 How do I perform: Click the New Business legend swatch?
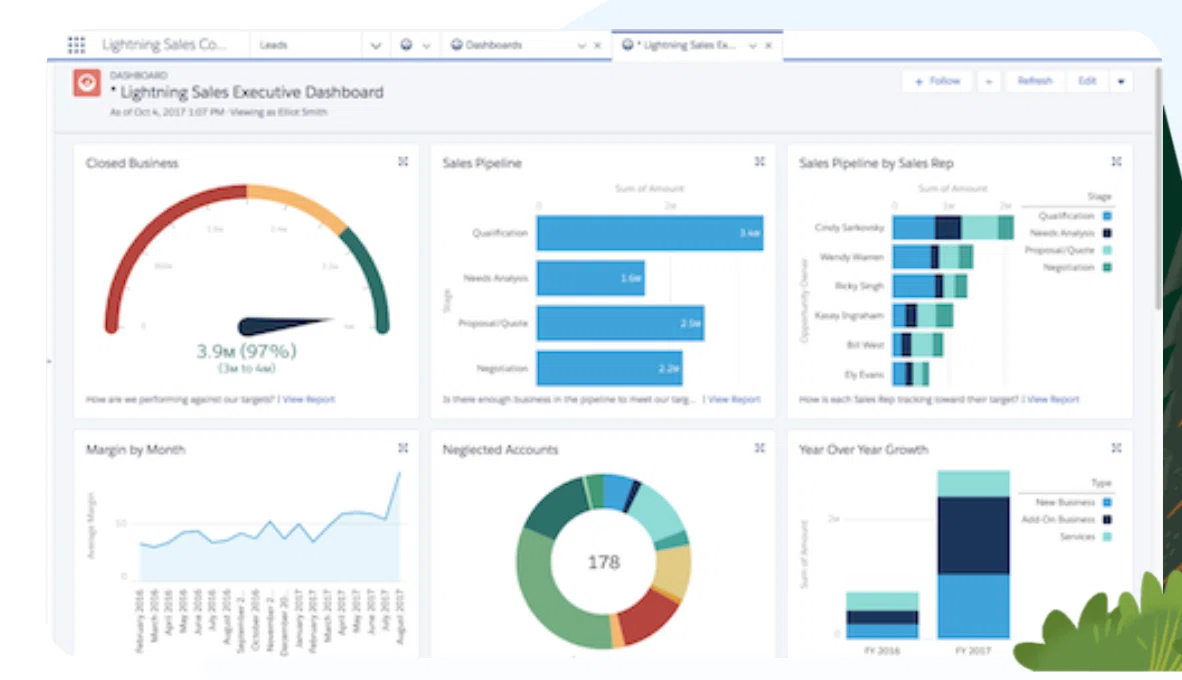click(1107, 502)
